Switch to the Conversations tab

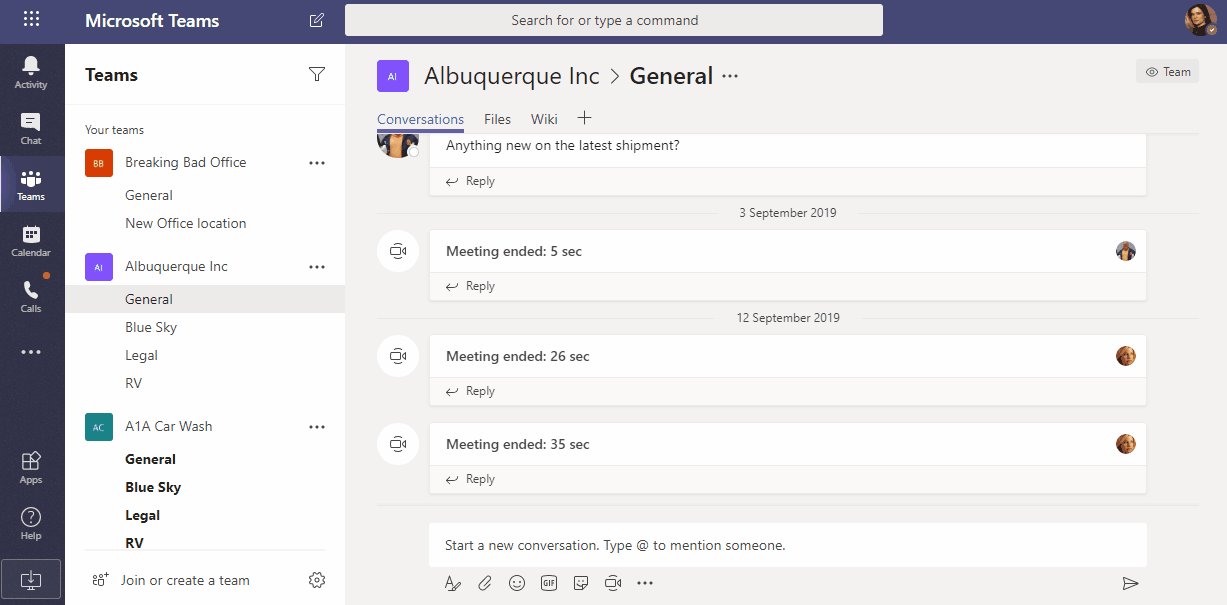[x=420, y=119]
